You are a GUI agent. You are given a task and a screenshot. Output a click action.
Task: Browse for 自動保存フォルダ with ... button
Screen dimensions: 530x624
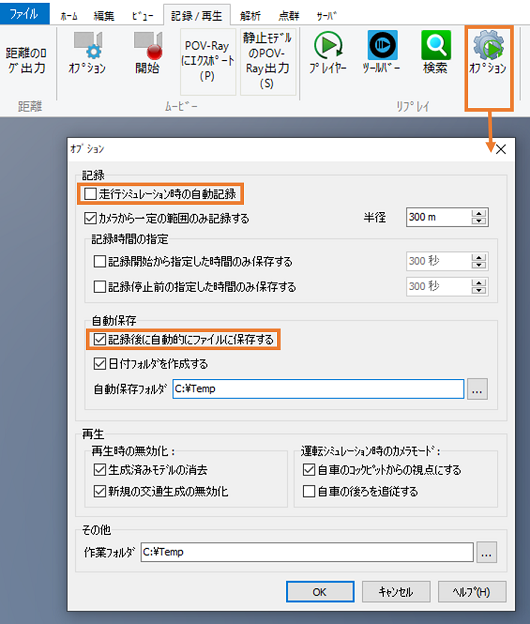click(477, 389)
